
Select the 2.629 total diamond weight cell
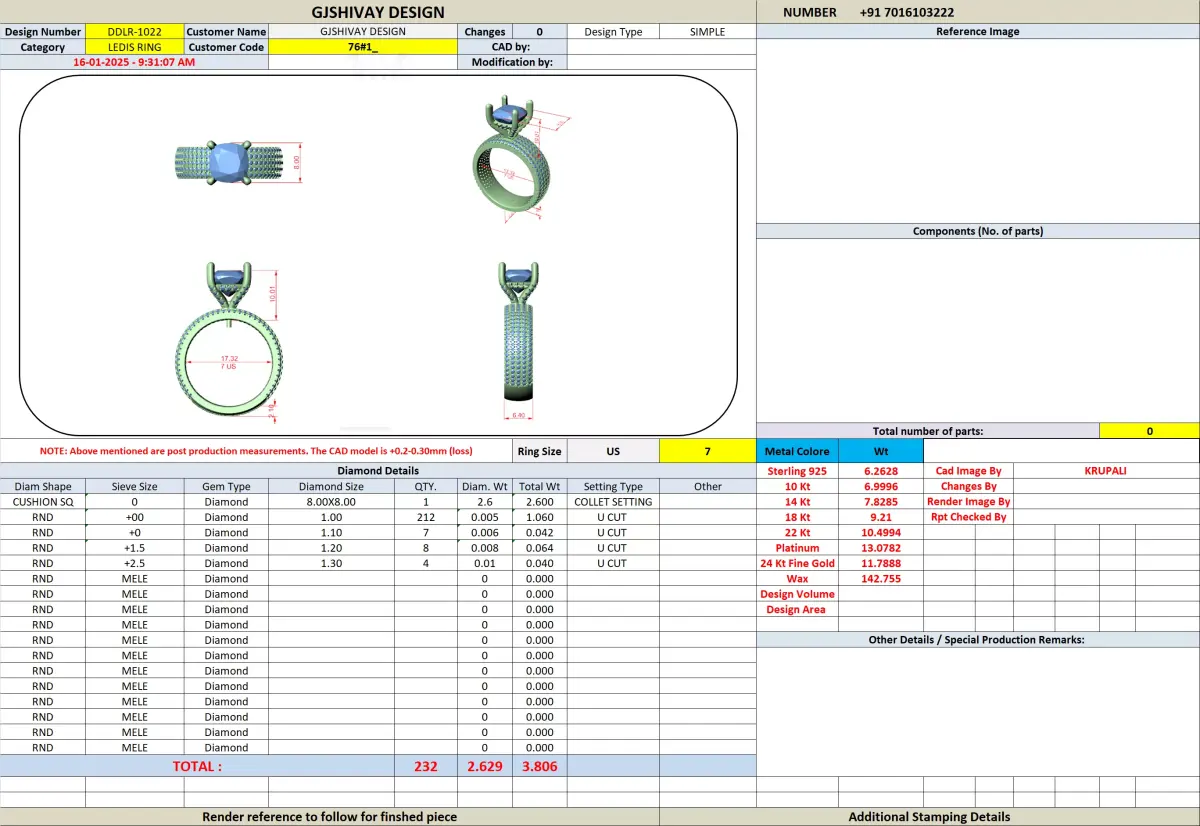[485, 766]
